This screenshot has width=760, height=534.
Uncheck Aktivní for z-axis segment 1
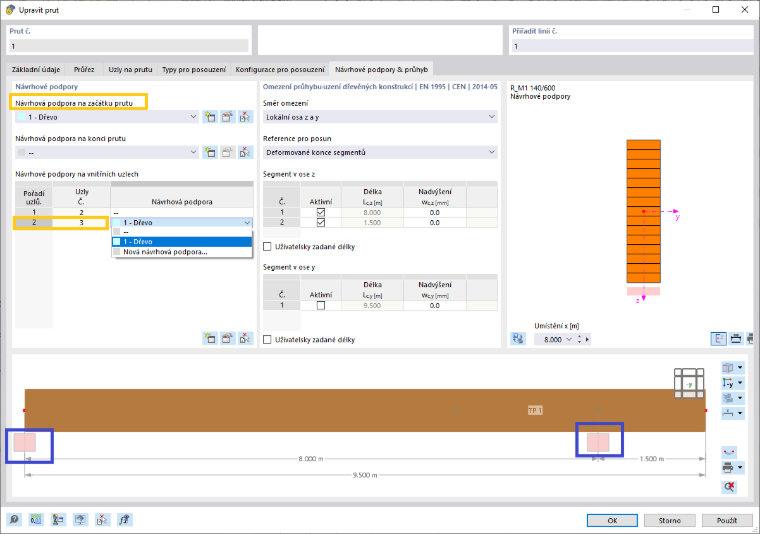[321, 212]
